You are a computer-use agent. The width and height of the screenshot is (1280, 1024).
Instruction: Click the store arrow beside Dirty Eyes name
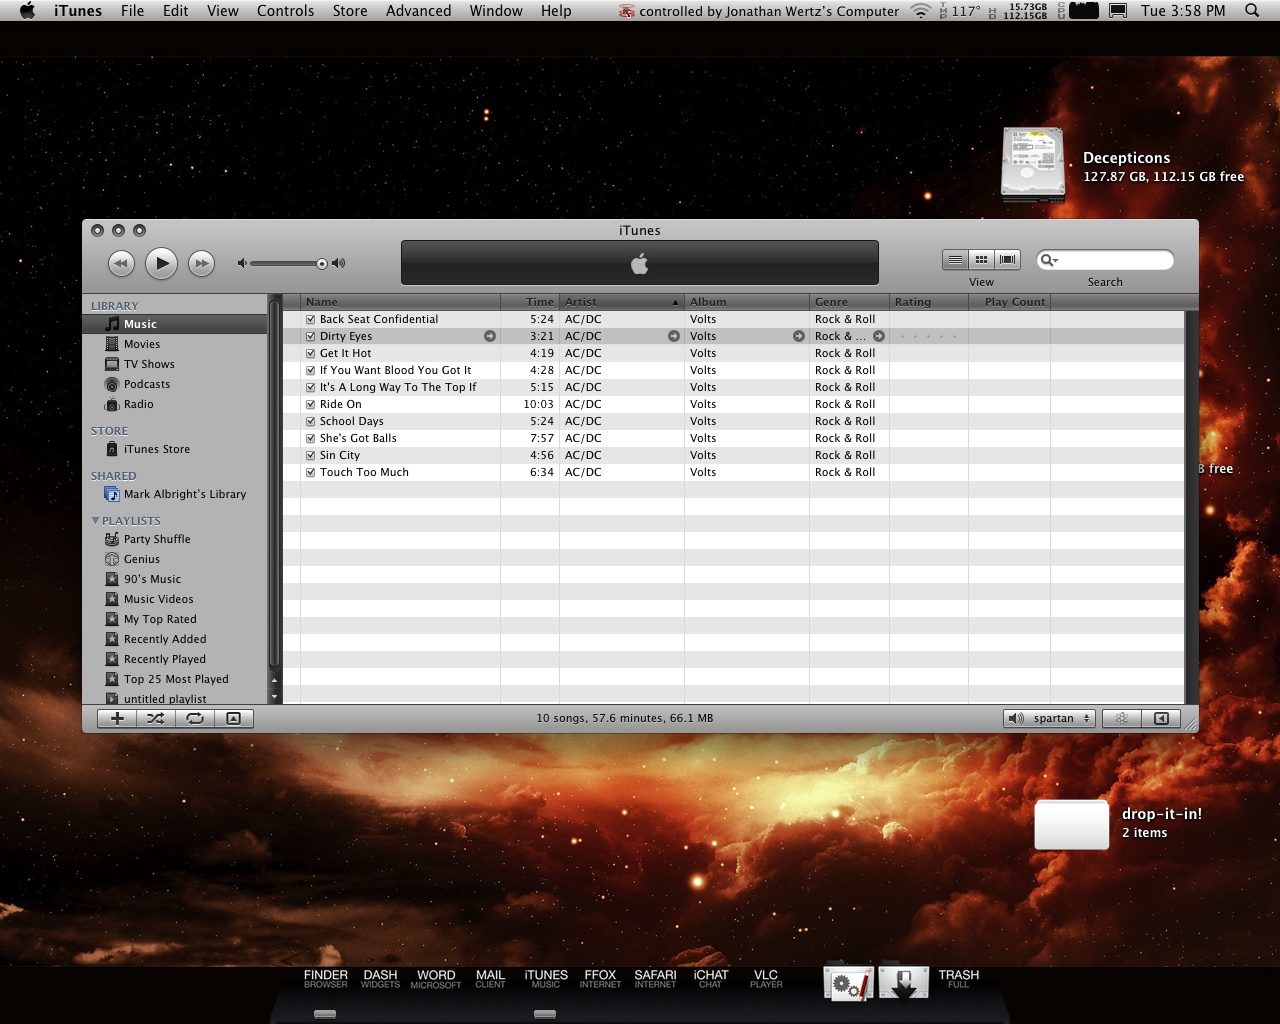(490, 336)
